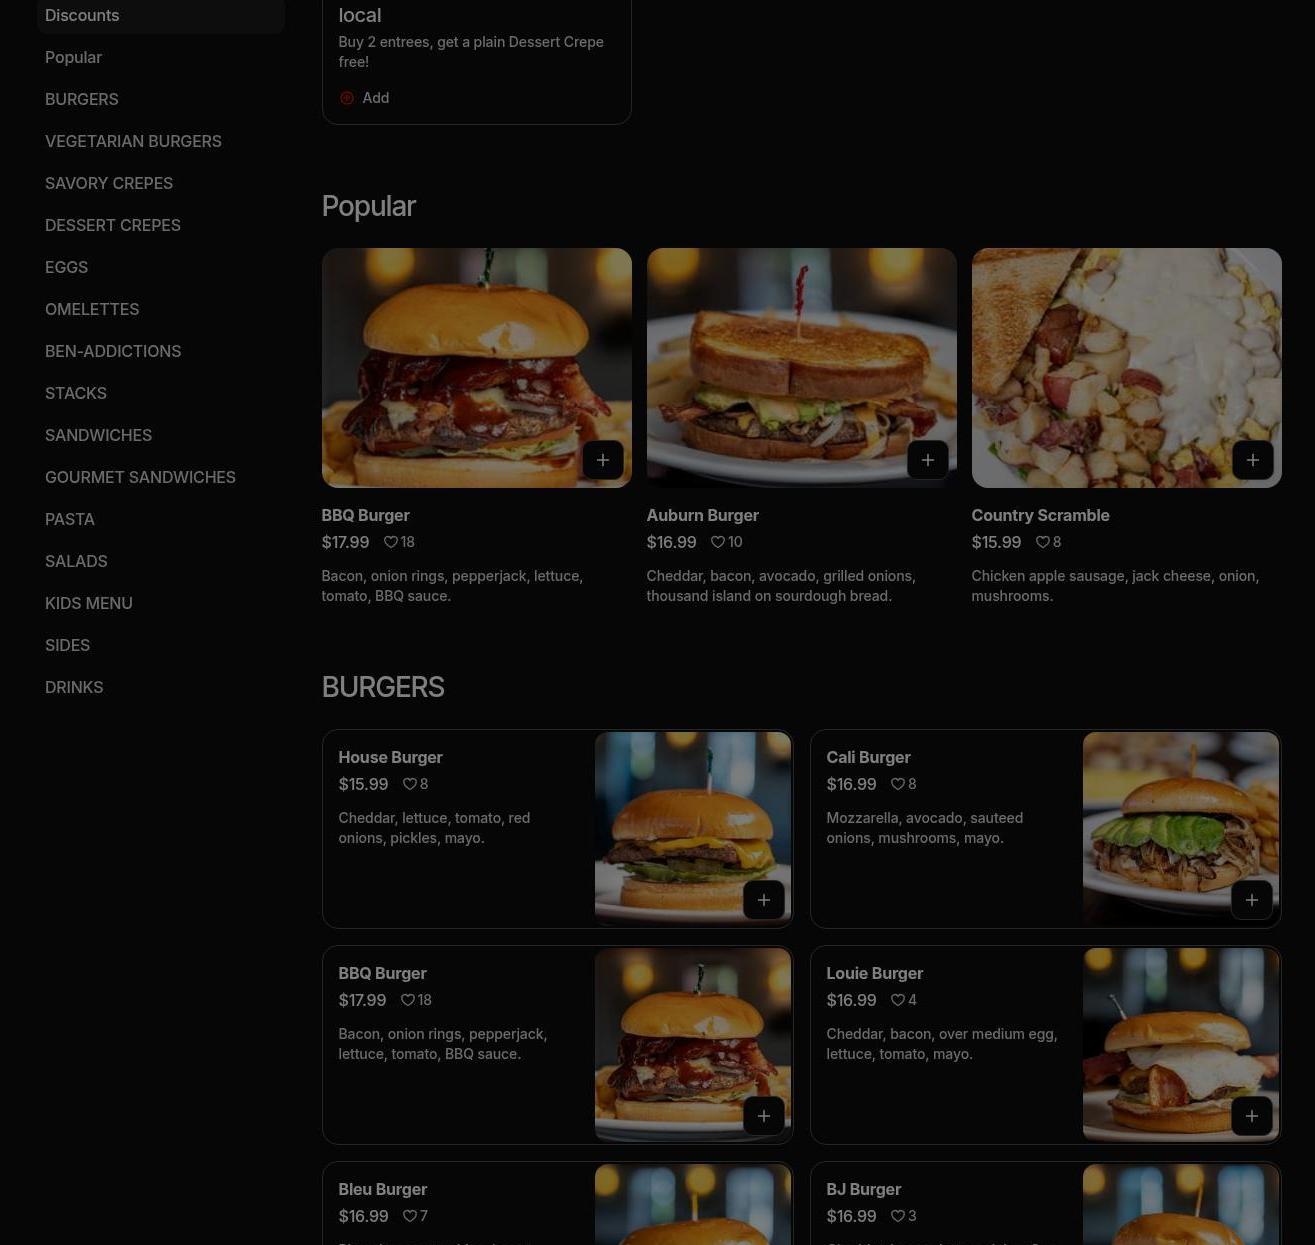Viewport: 1315px width, 1245px height.
Task: Click Add on the free Dessert Crepe offer
Action: [x=365, y=98]
